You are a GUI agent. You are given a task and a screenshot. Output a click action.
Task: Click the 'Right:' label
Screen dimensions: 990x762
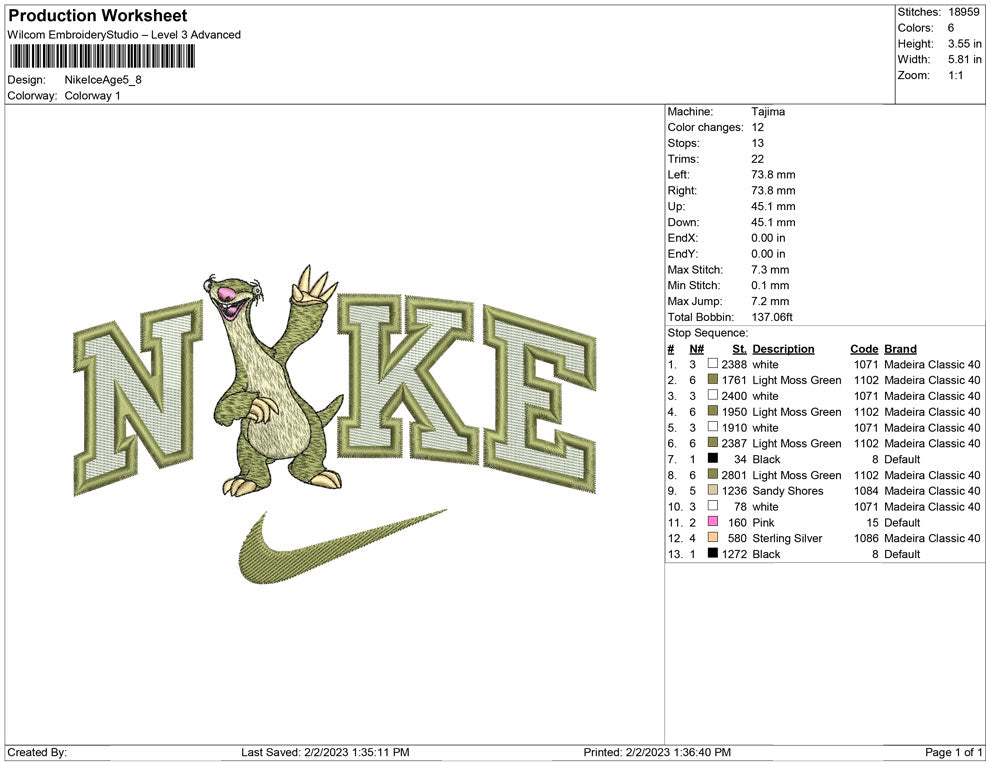point(682,190)
